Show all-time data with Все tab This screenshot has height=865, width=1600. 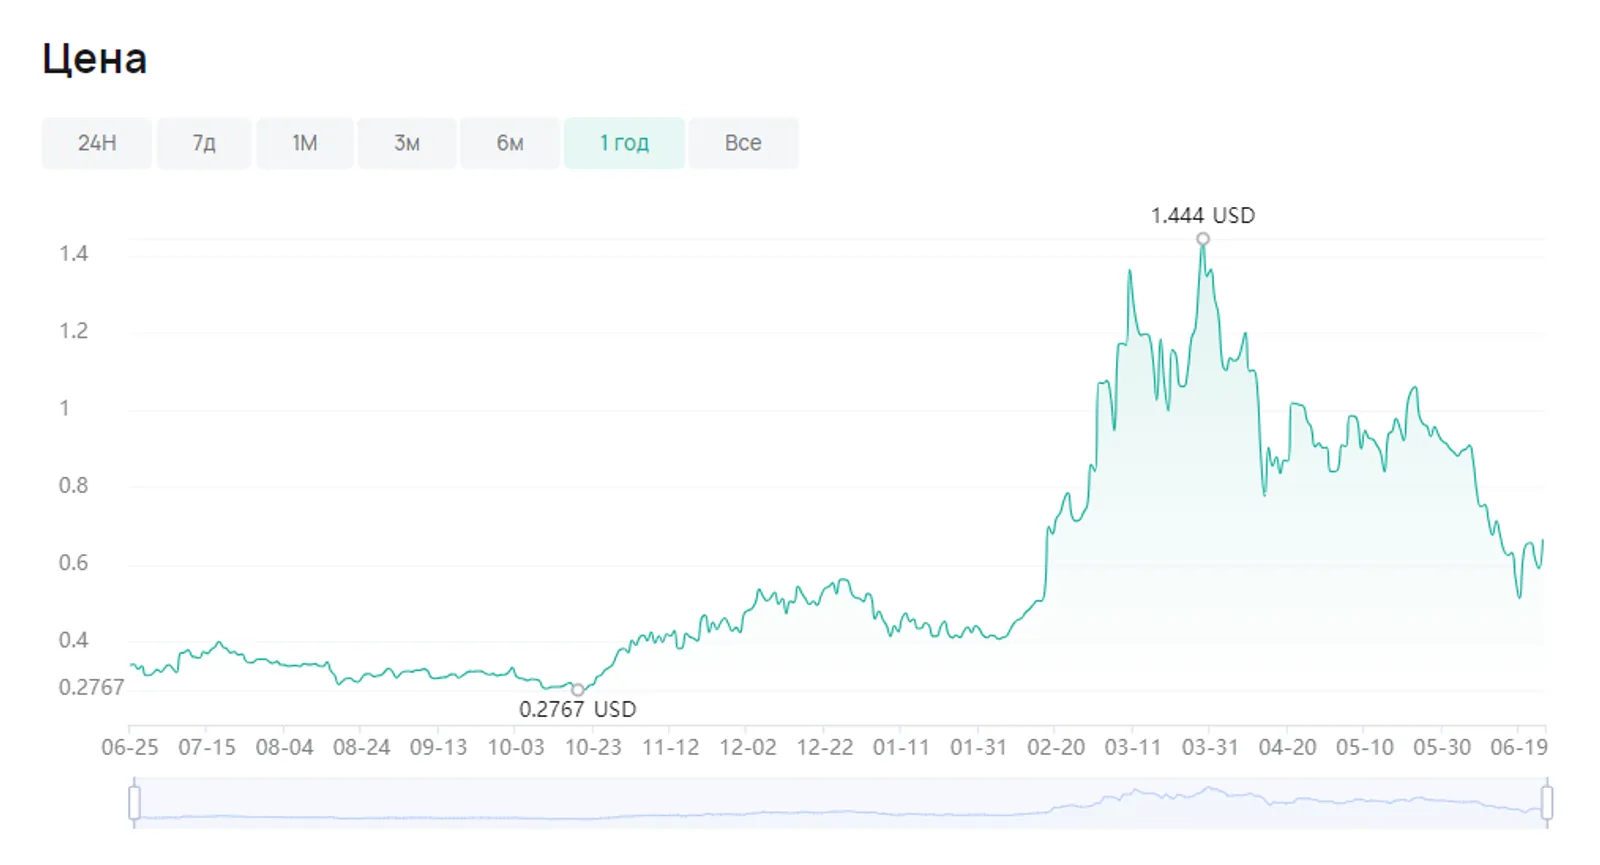(x=743, y=143)
